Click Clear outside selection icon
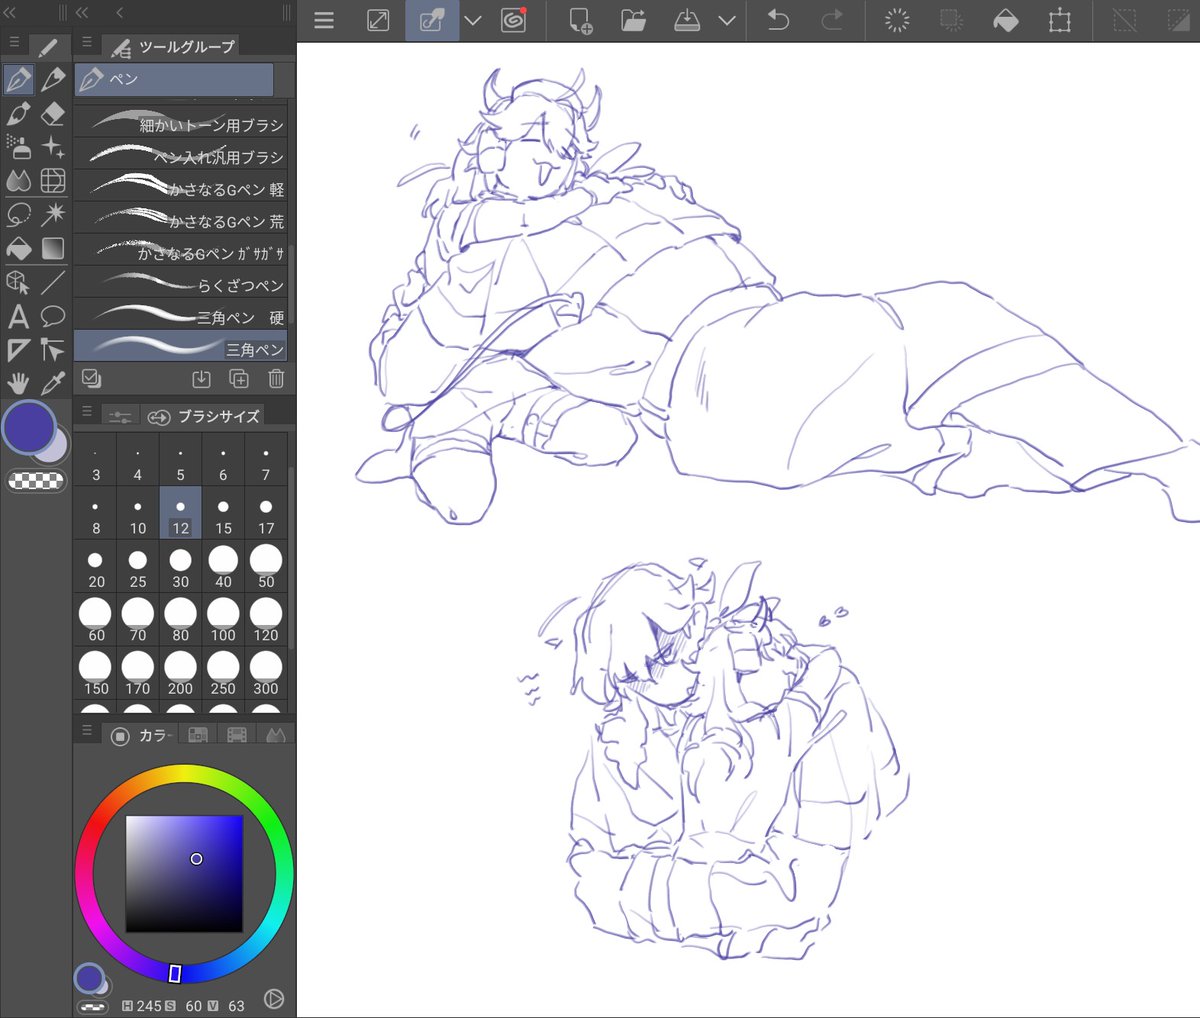Image resolution: width=1200 pixels, height=1018 pixels. point(951,20)
